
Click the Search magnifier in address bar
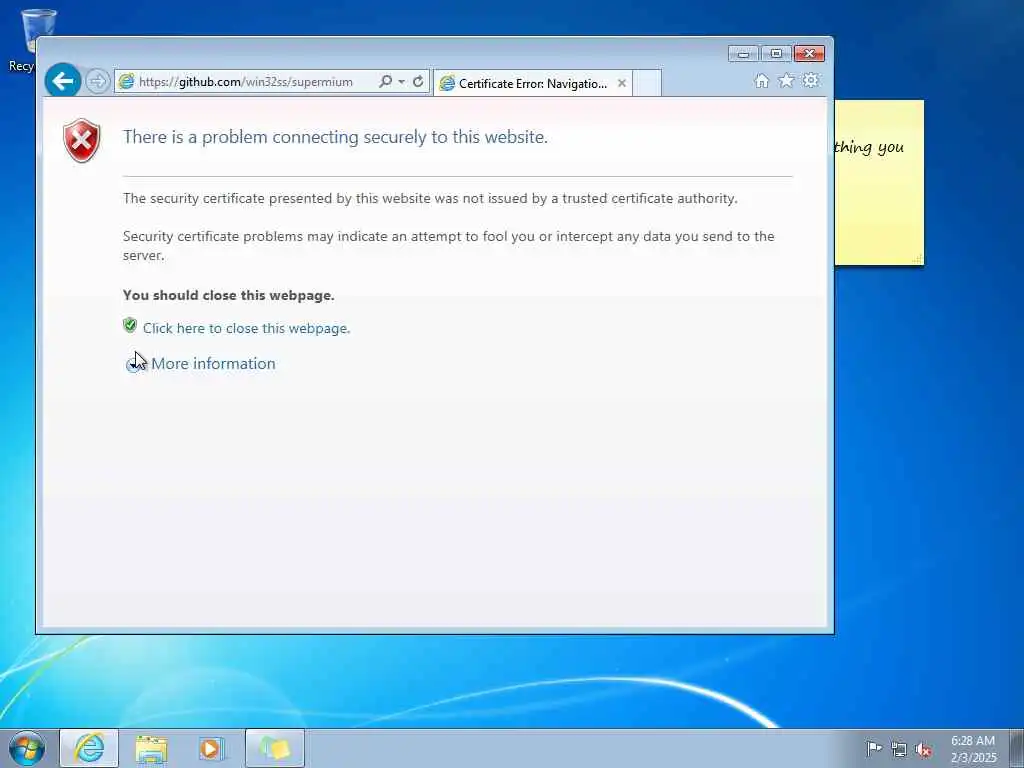(385, 82)
